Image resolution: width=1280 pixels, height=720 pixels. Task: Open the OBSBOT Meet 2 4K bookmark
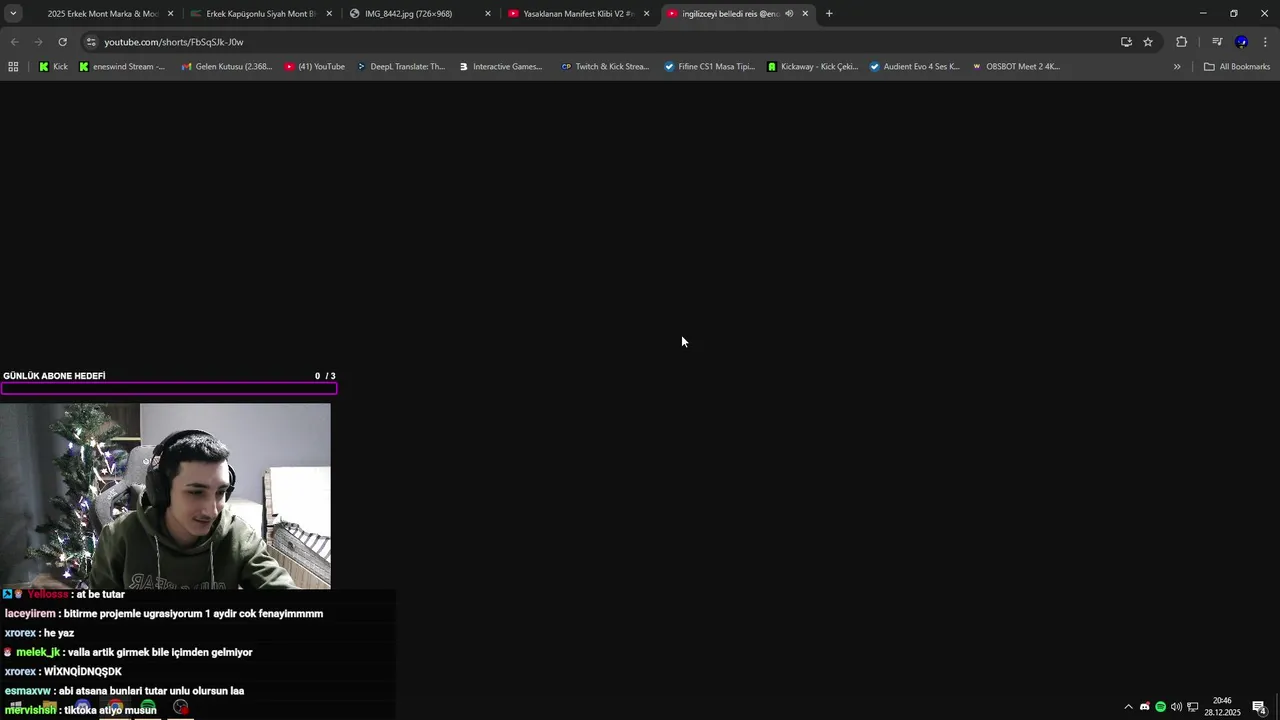coord(1015,67)
